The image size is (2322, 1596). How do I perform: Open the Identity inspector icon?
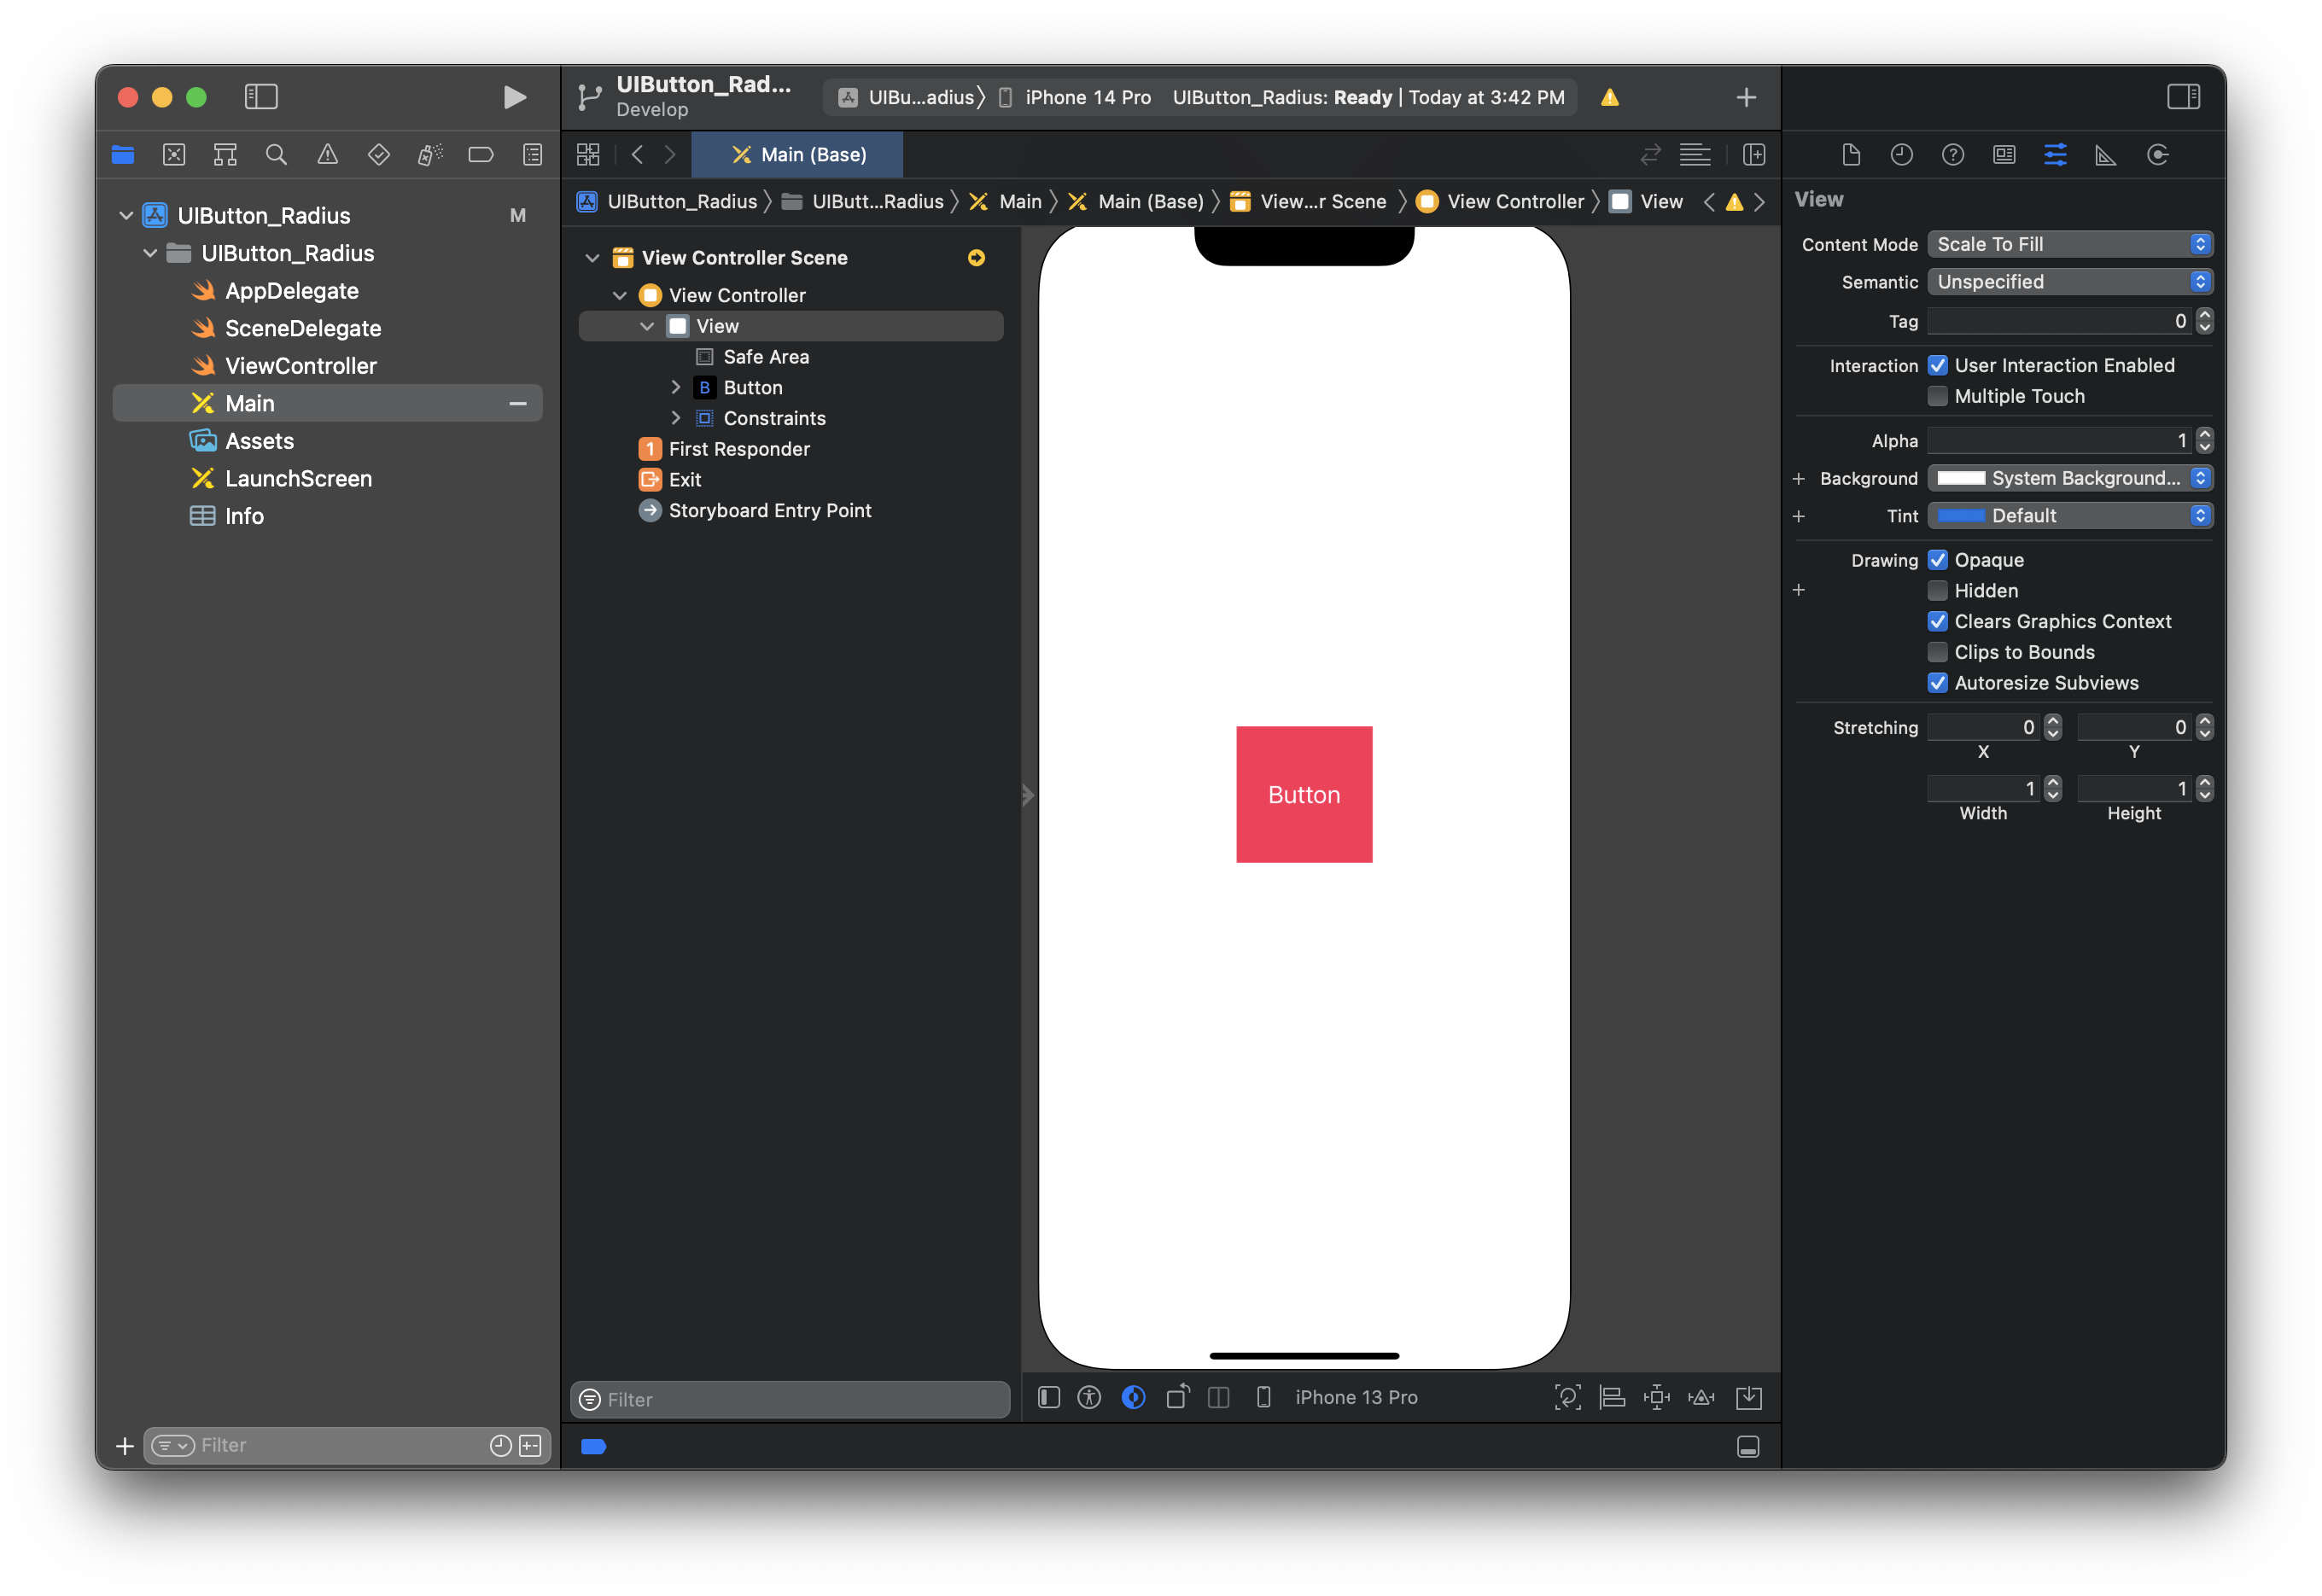pyautogui.click(x=2003, y=155)
